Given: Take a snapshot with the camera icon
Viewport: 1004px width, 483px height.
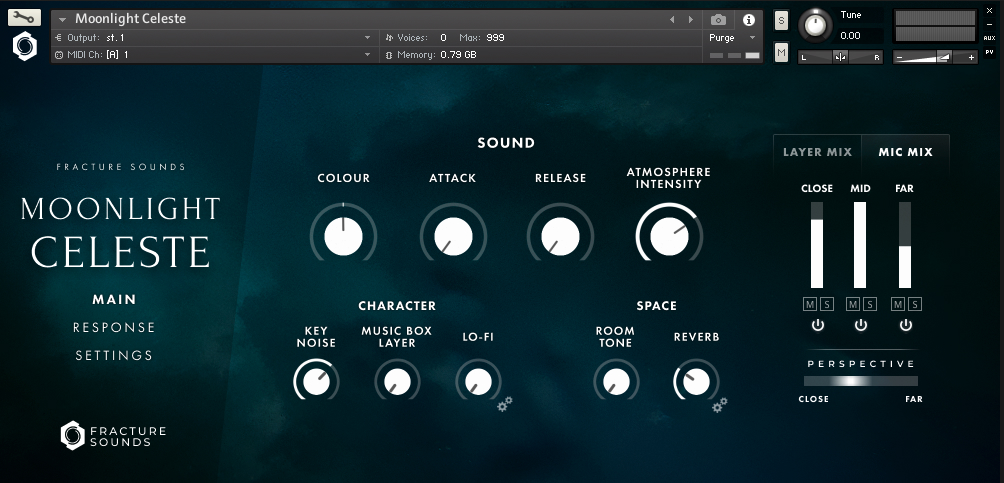Looking at the screenshot, I should pyautogui.click(x=718, y=20).
